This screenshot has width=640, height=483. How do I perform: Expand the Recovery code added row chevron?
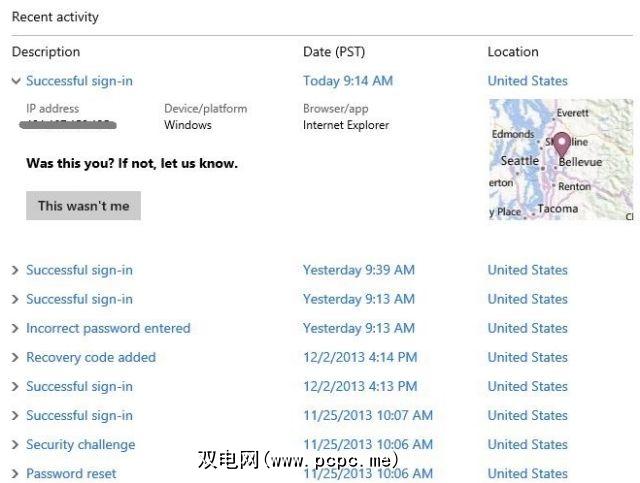pos(16,357)
